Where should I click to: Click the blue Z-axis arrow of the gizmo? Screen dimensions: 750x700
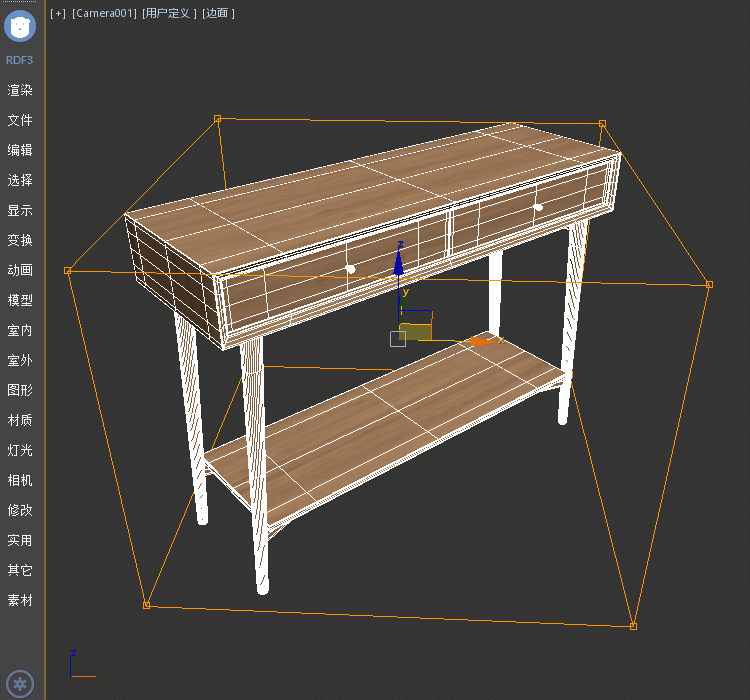tap(398, 262)
